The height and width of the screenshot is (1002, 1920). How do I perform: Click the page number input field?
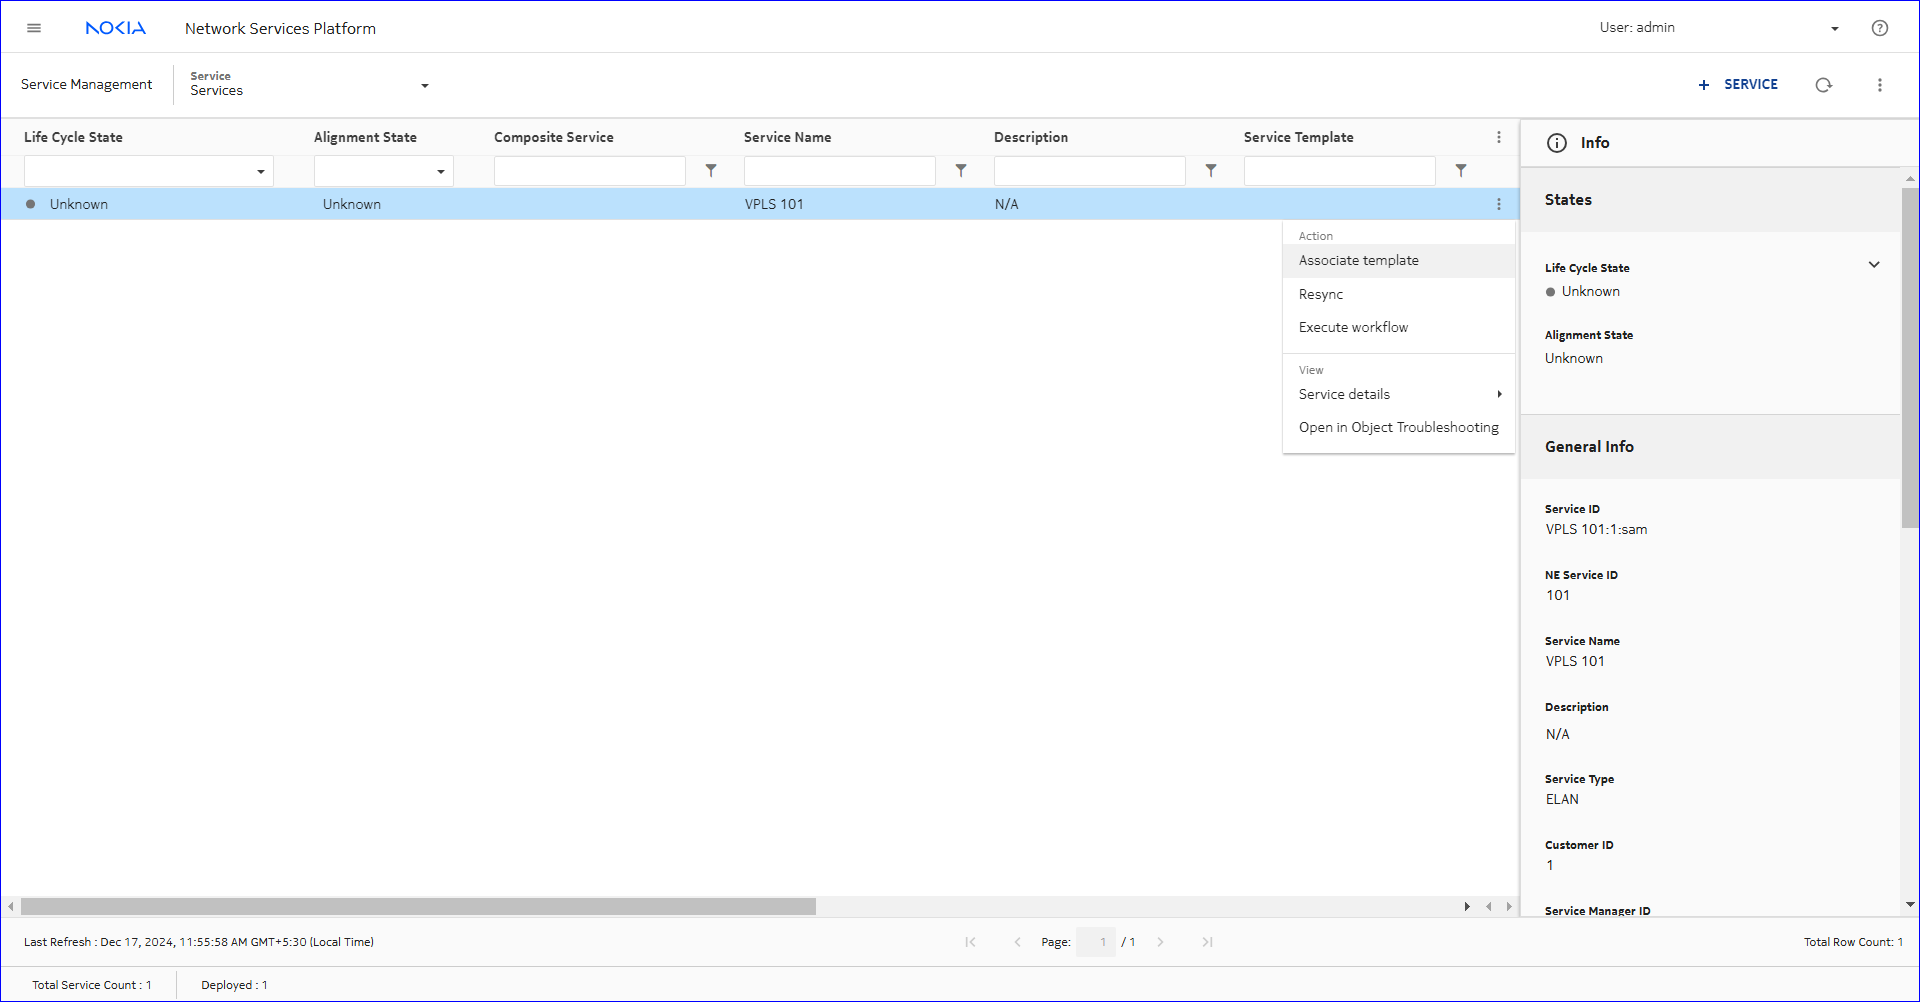pos(1096,941)
